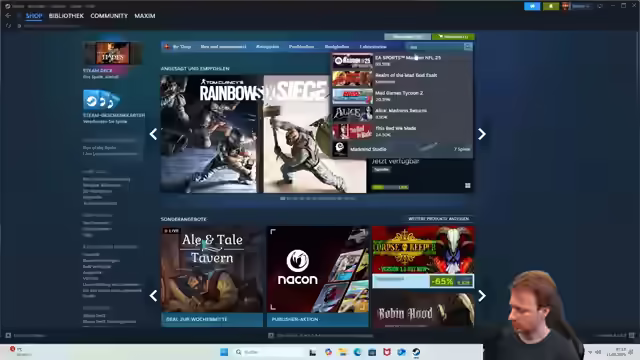Advance Sonderangebote carousel with right arrow
This screenshot has height=360, width=640.
[482, 296]
